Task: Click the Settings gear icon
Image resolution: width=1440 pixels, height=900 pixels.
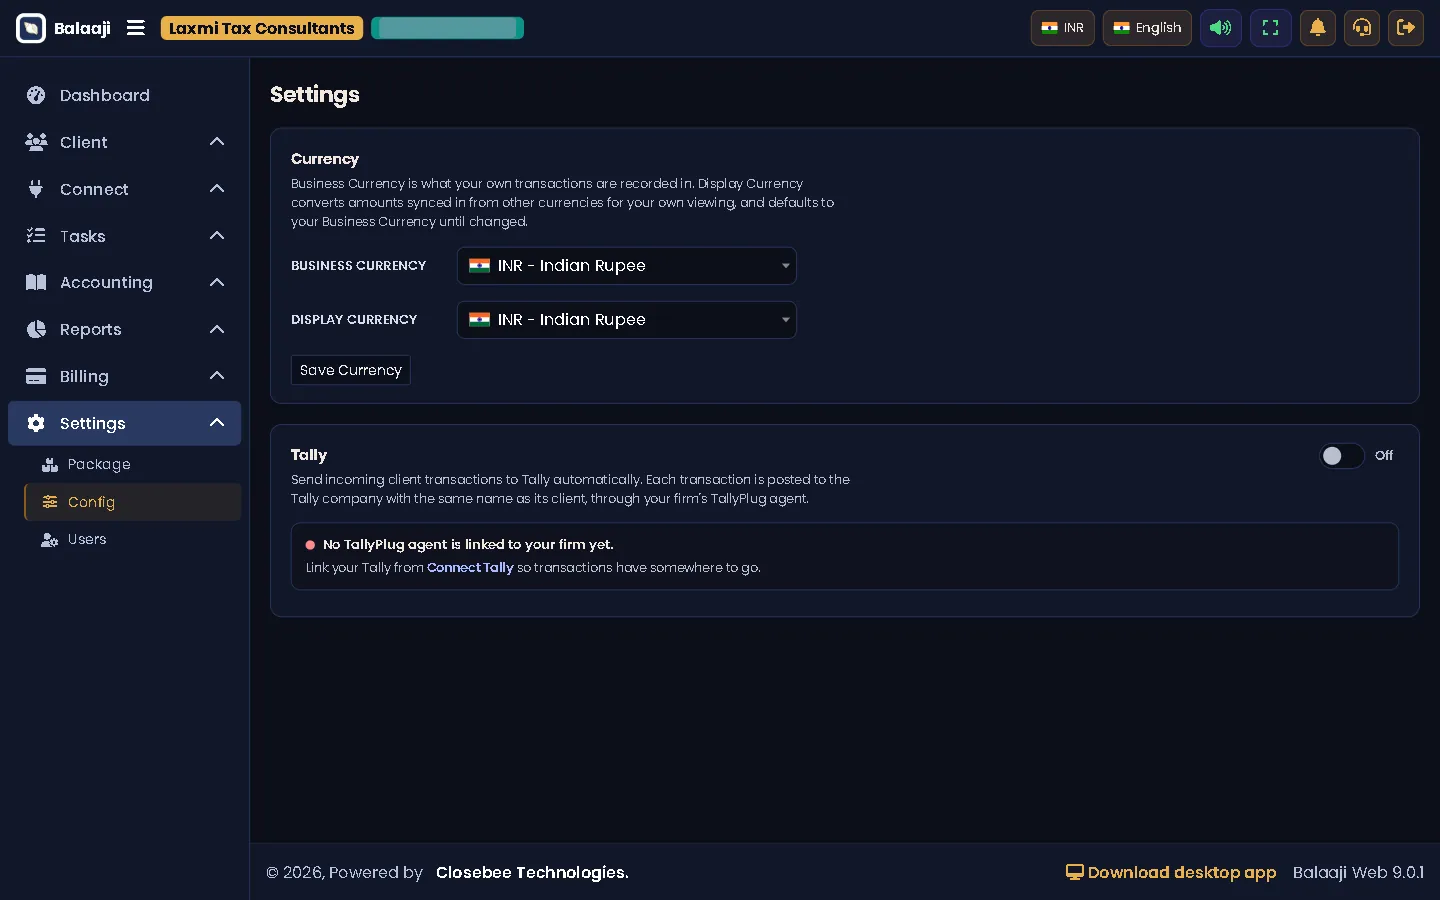Action: 36,423
